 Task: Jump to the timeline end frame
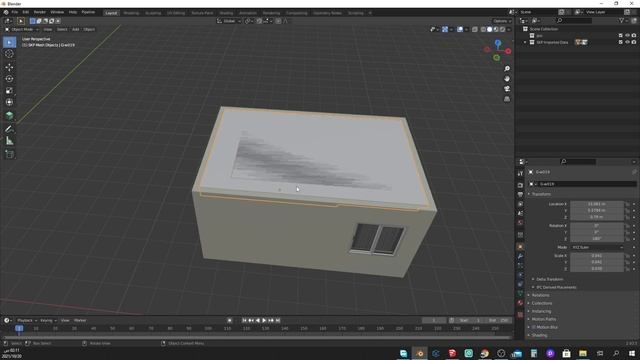point(278,320)
